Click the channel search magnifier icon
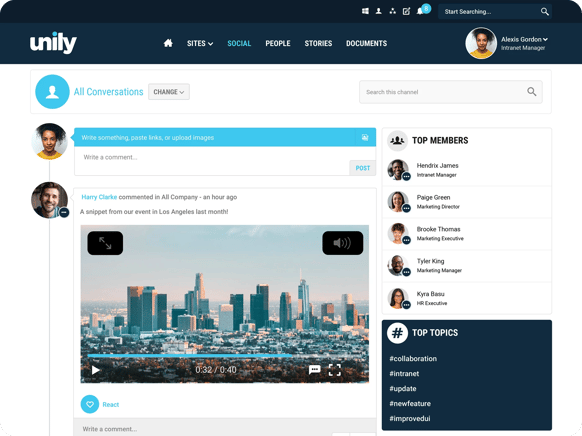This screenshot has width=582, height=436. [x=532, y=92]
